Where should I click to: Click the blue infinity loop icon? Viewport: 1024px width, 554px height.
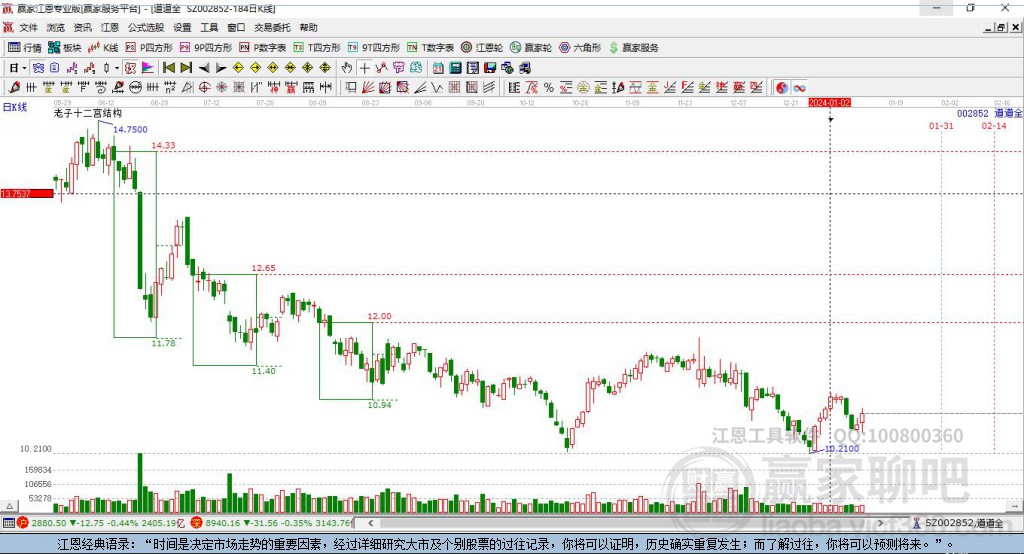tap(799, 88)
